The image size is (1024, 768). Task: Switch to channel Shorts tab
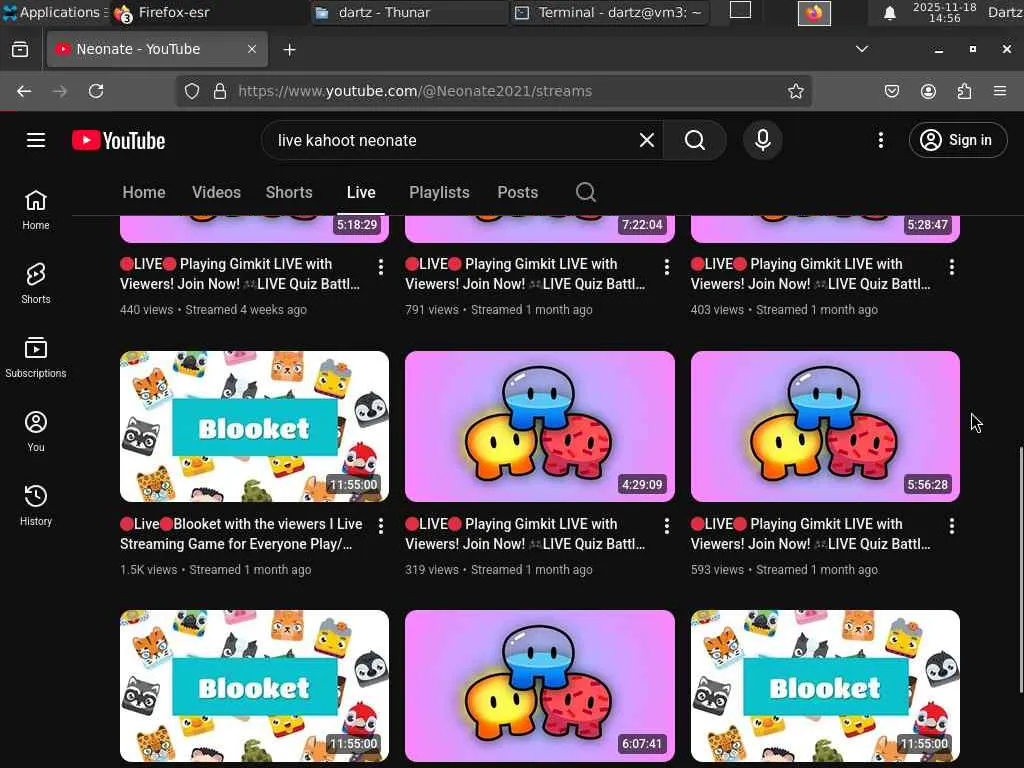(x=289, y=192)
